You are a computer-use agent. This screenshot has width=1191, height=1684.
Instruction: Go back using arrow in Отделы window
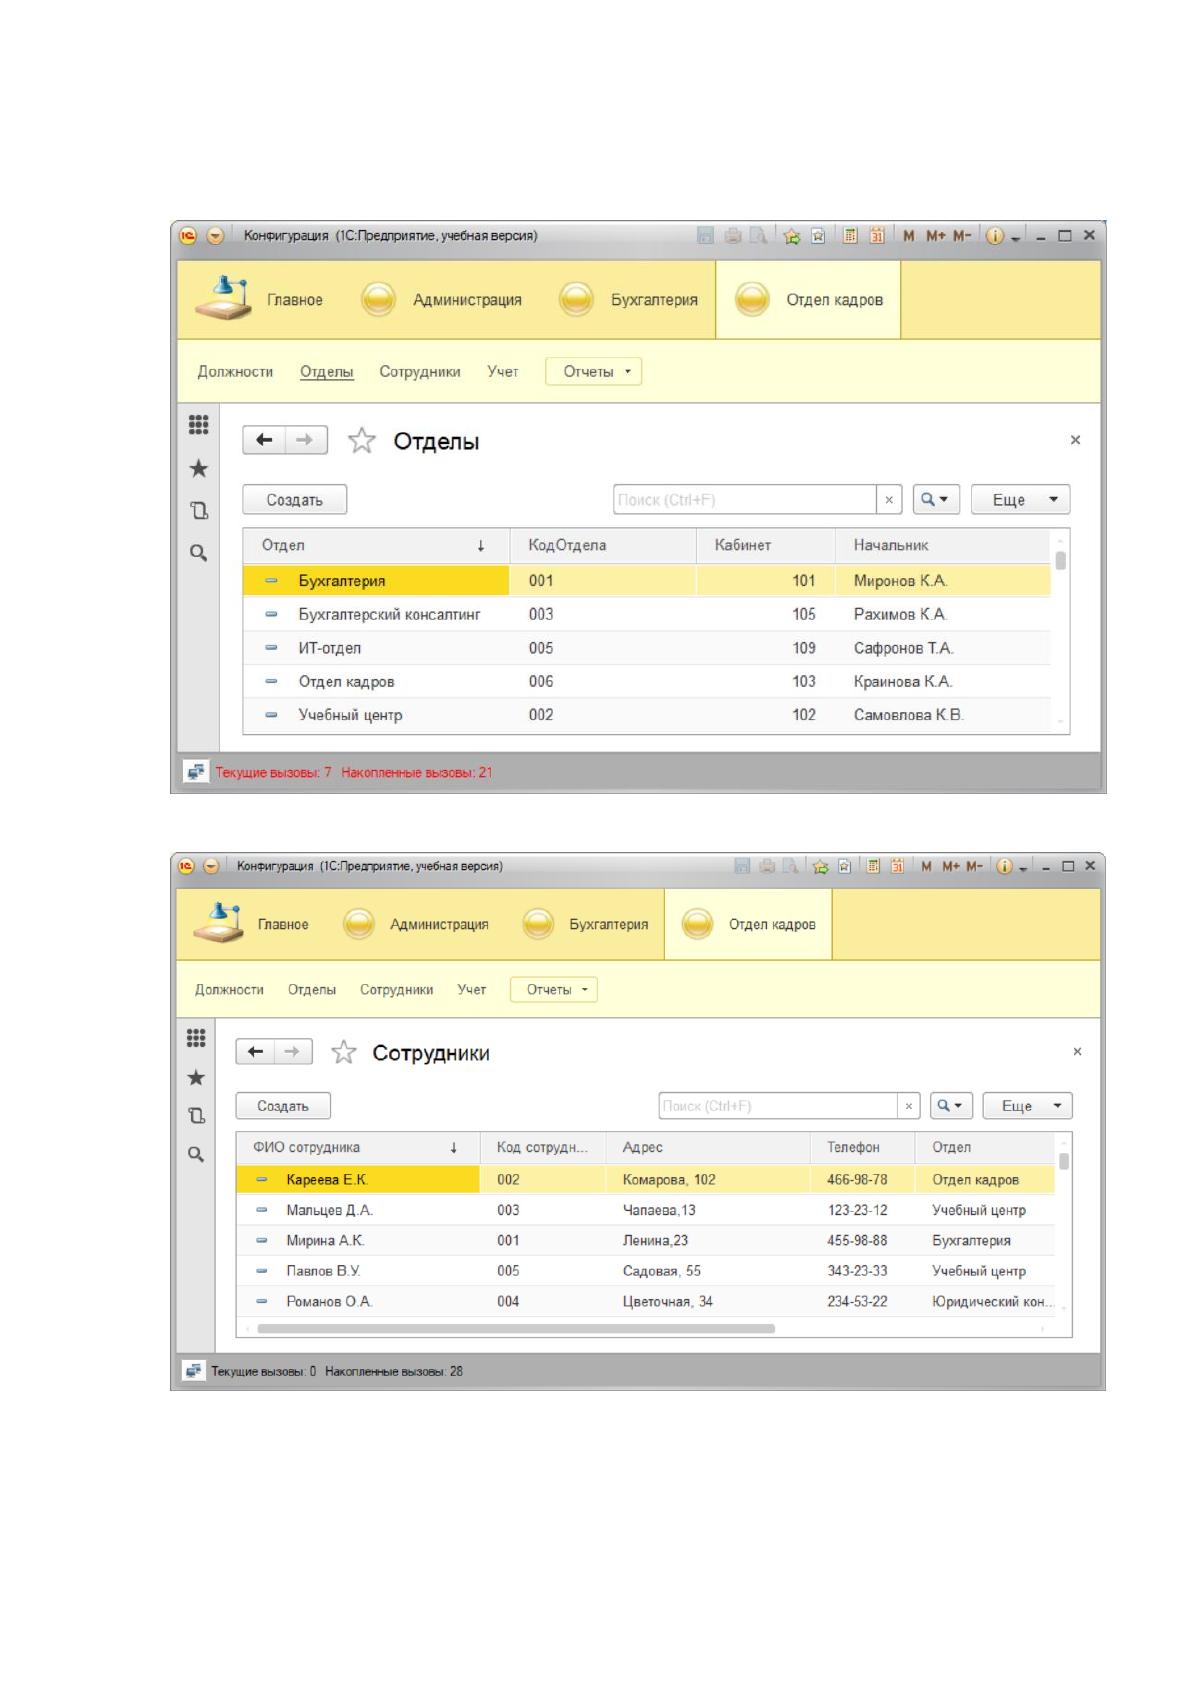264,440
